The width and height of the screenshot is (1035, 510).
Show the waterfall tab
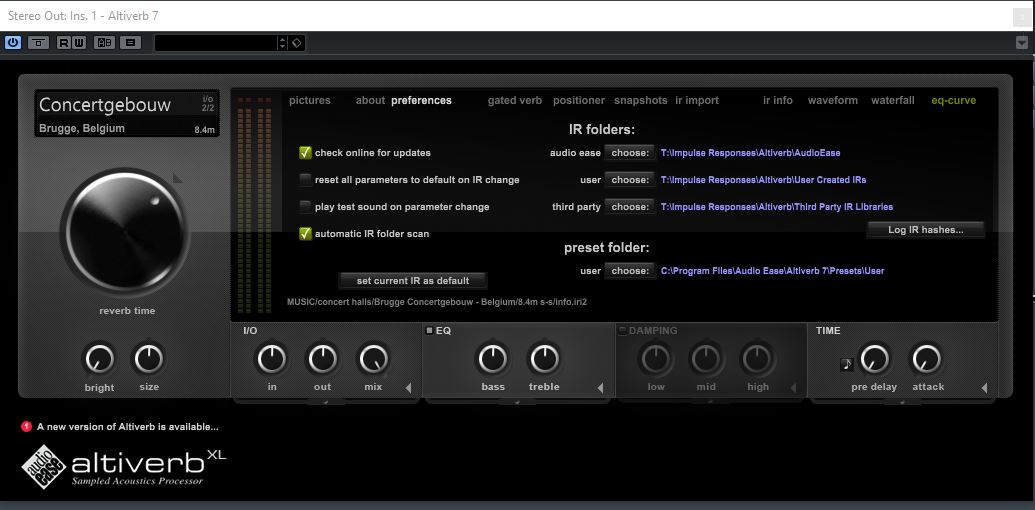click(x=892, y=100)
